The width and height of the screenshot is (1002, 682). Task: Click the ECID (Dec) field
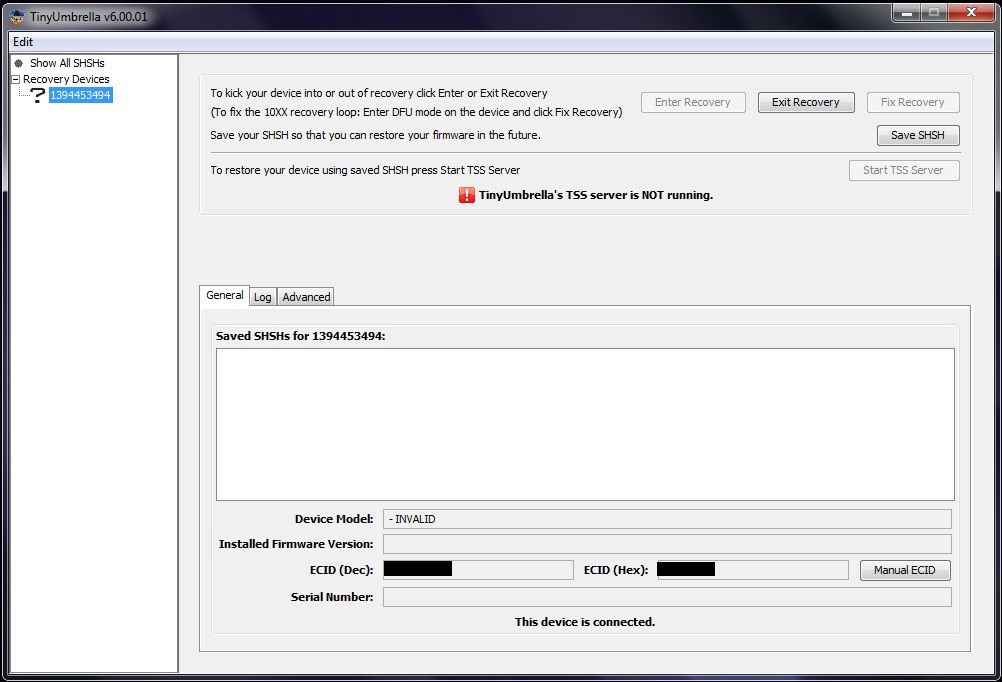click(x=478, y=570)
